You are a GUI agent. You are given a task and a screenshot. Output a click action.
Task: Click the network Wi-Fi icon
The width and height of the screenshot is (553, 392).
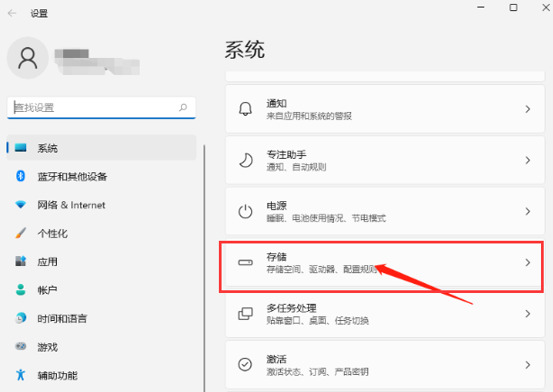[x=20, y=204]
